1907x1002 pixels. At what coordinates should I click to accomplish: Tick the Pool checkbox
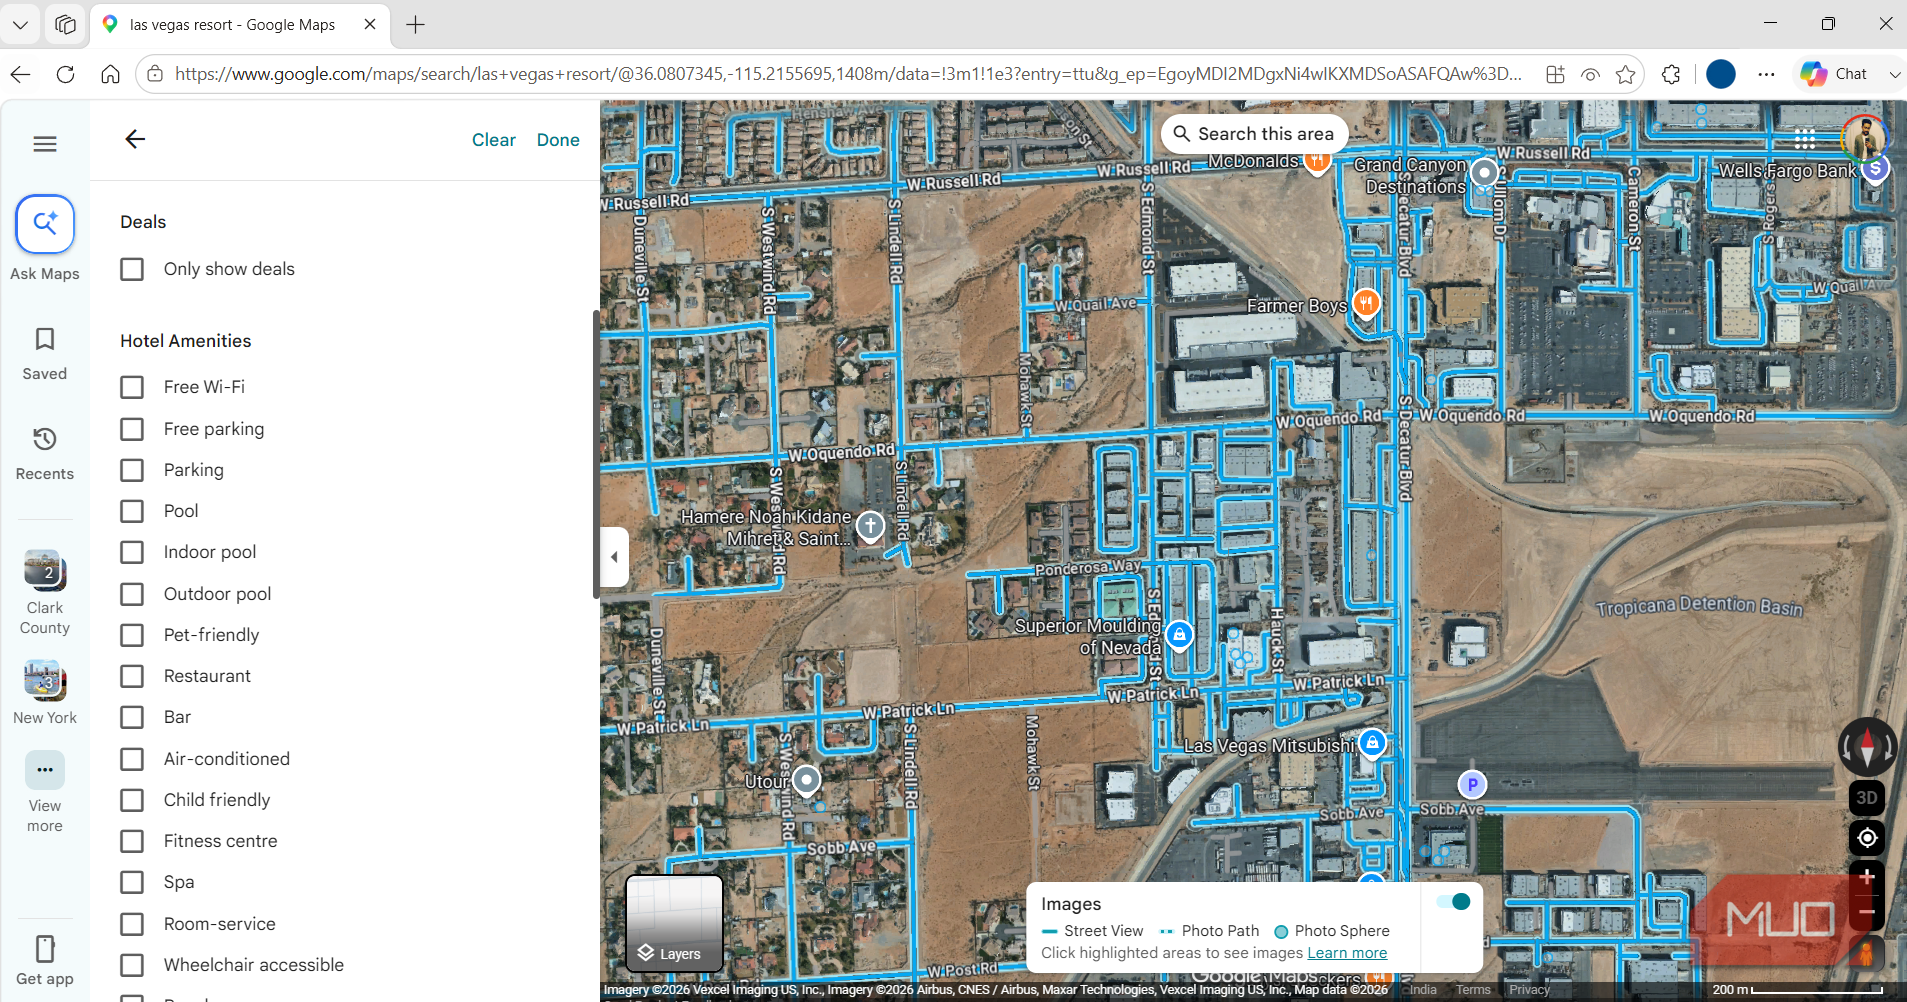point(132,511)
